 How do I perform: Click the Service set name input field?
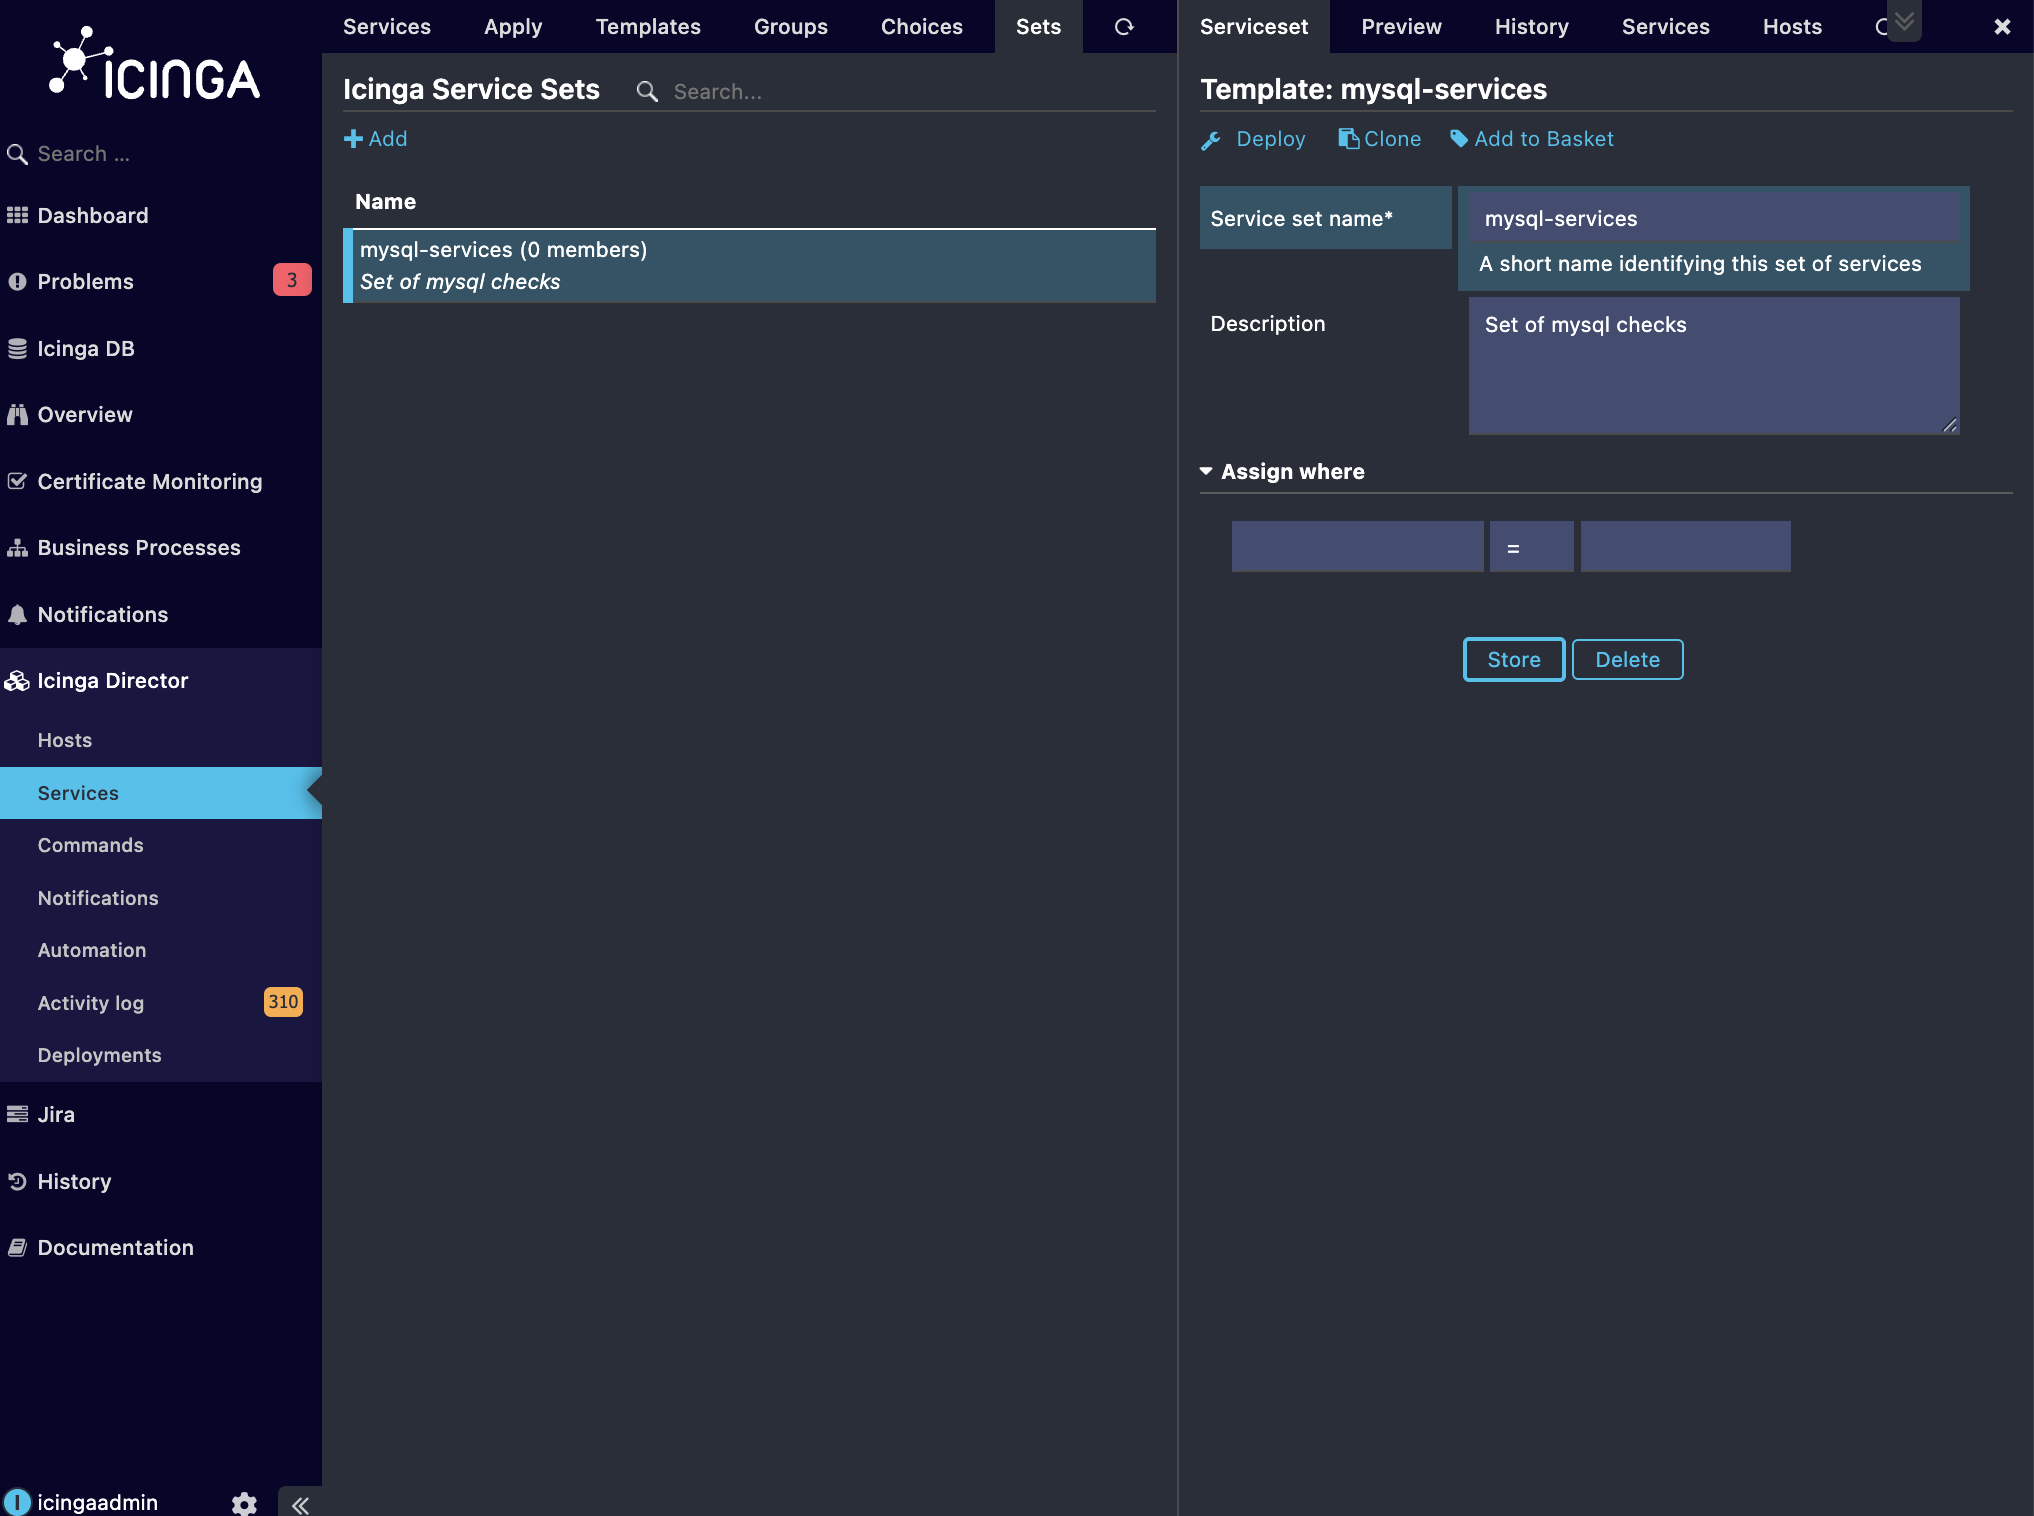click(1714, 218)
